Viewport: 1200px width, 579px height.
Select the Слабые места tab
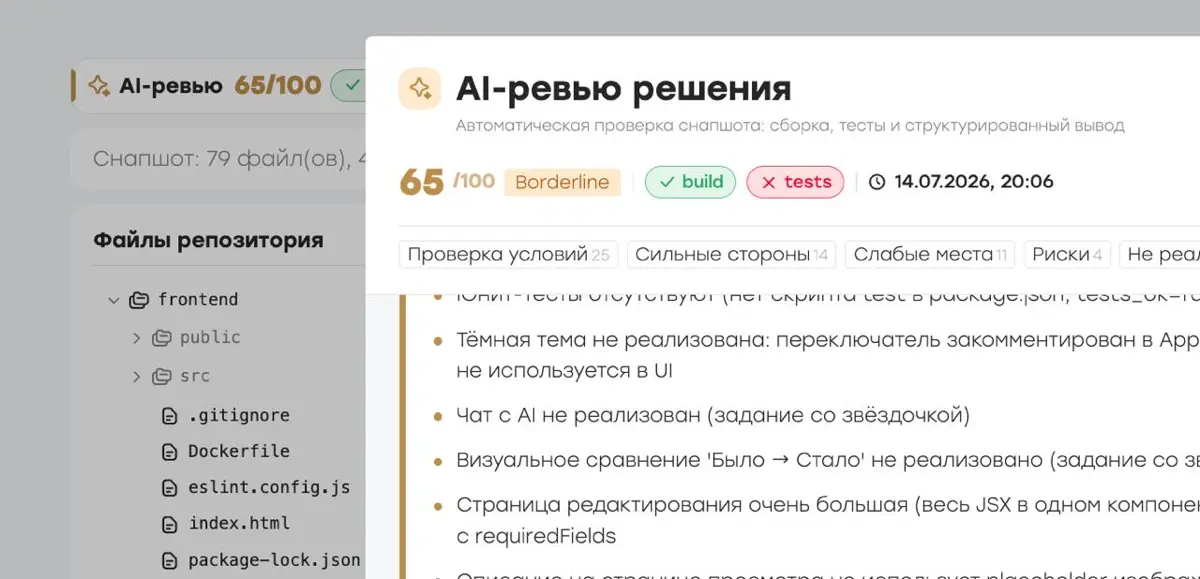(930, 254)
